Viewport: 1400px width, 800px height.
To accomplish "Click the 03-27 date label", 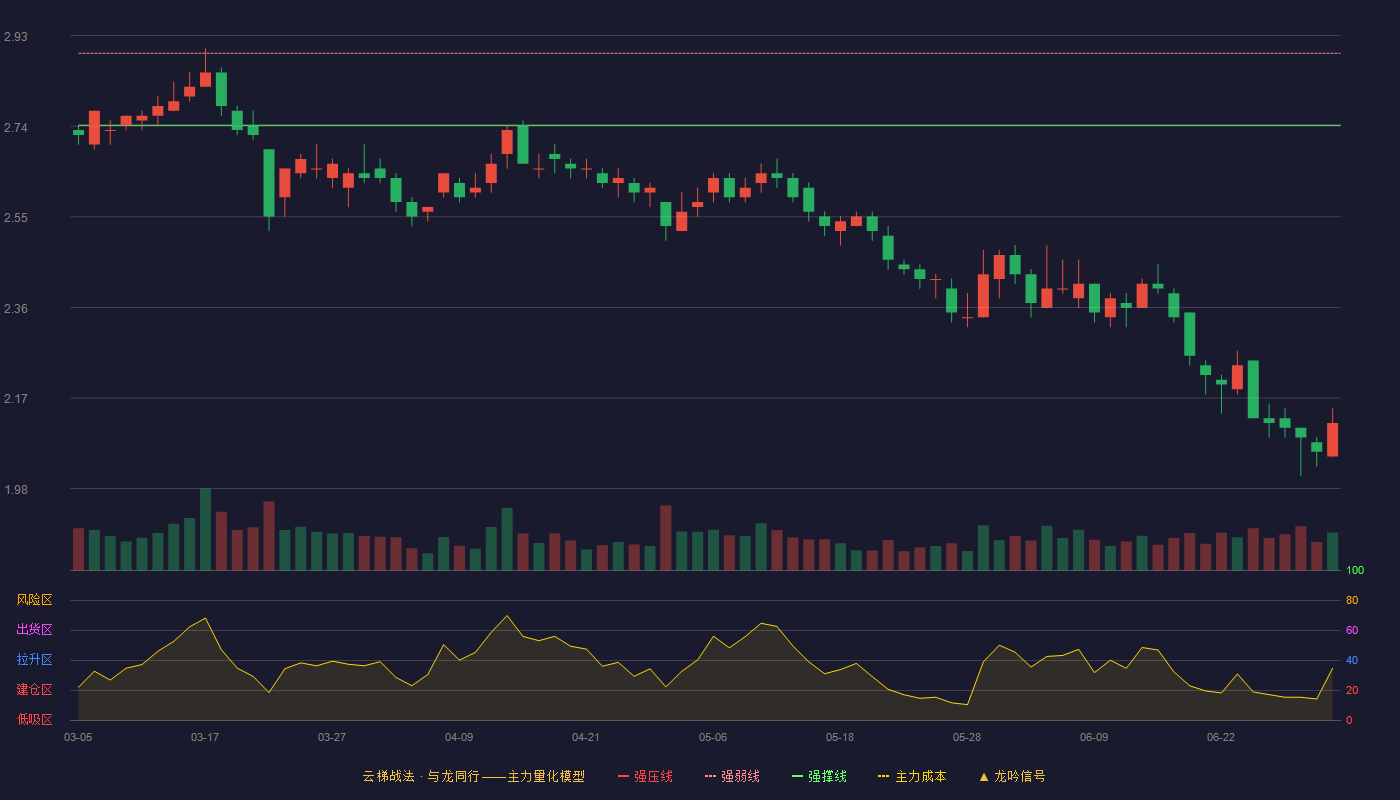I will (x=332, y=737).
